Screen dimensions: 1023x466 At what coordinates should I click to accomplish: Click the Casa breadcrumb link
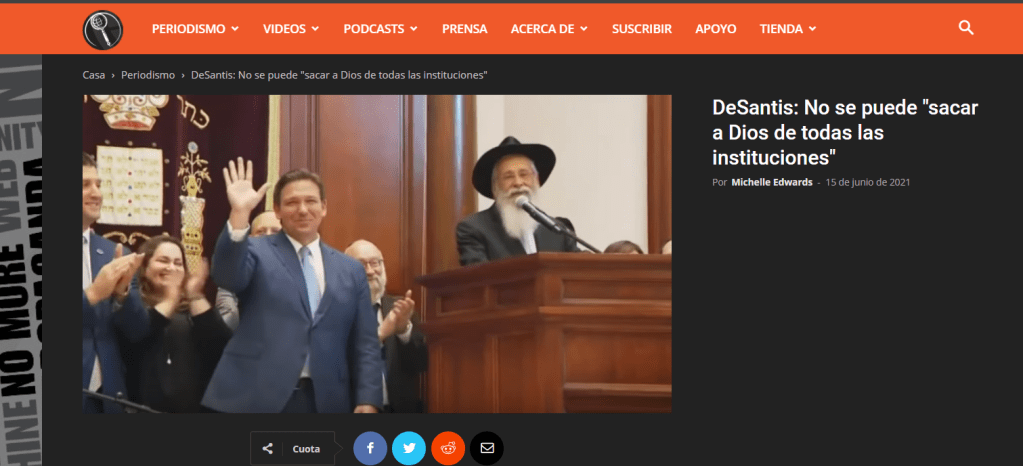94,75
